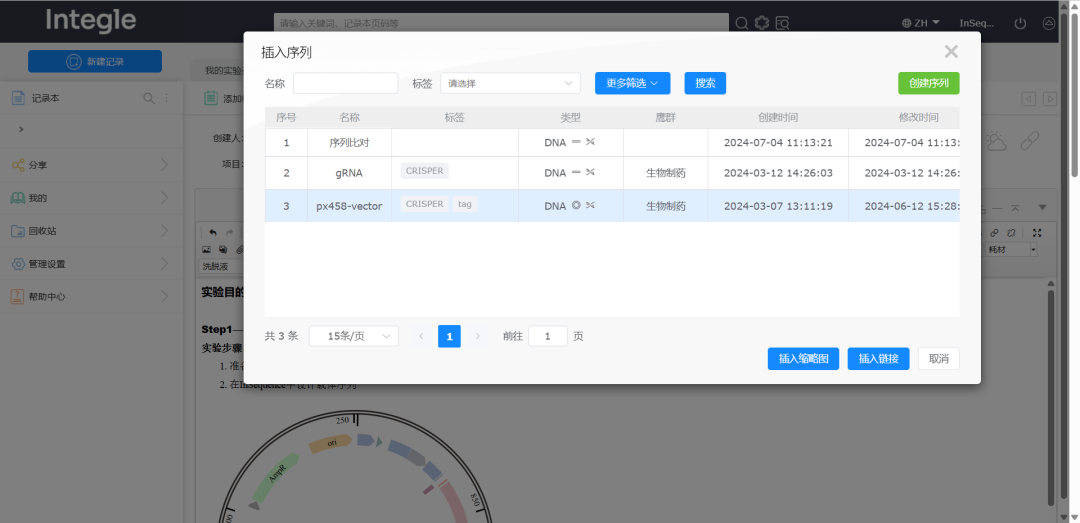Click the circular plasmid icon in px458-vector row
Screen dimensions: 1080x523
[577, 205]
